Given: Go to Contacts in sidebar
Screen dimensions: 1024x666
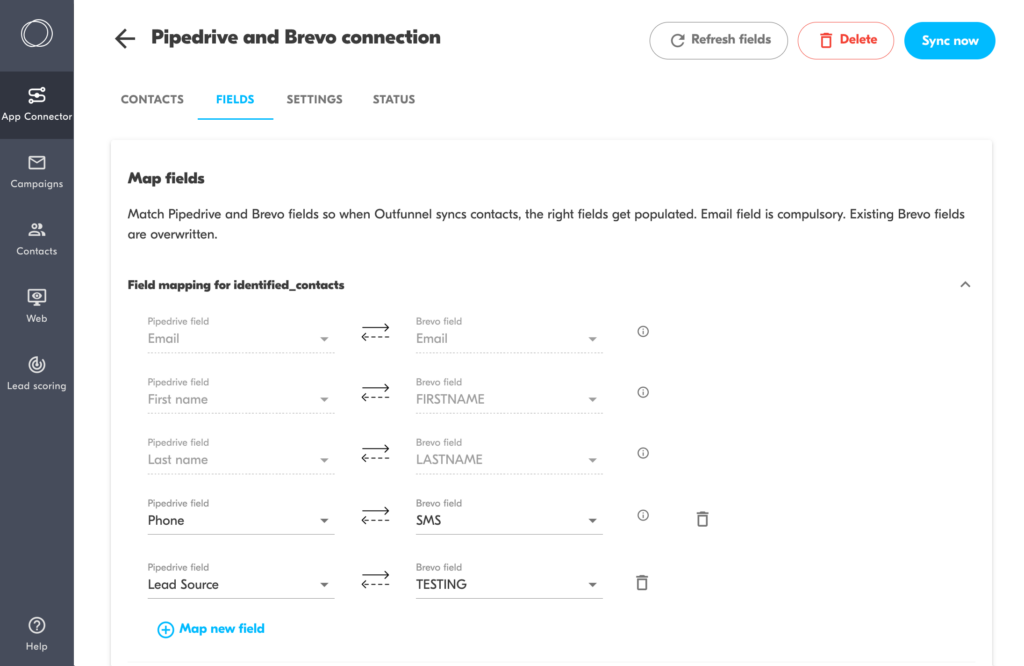Looking at the screenshot, I should tap(37, 239).
